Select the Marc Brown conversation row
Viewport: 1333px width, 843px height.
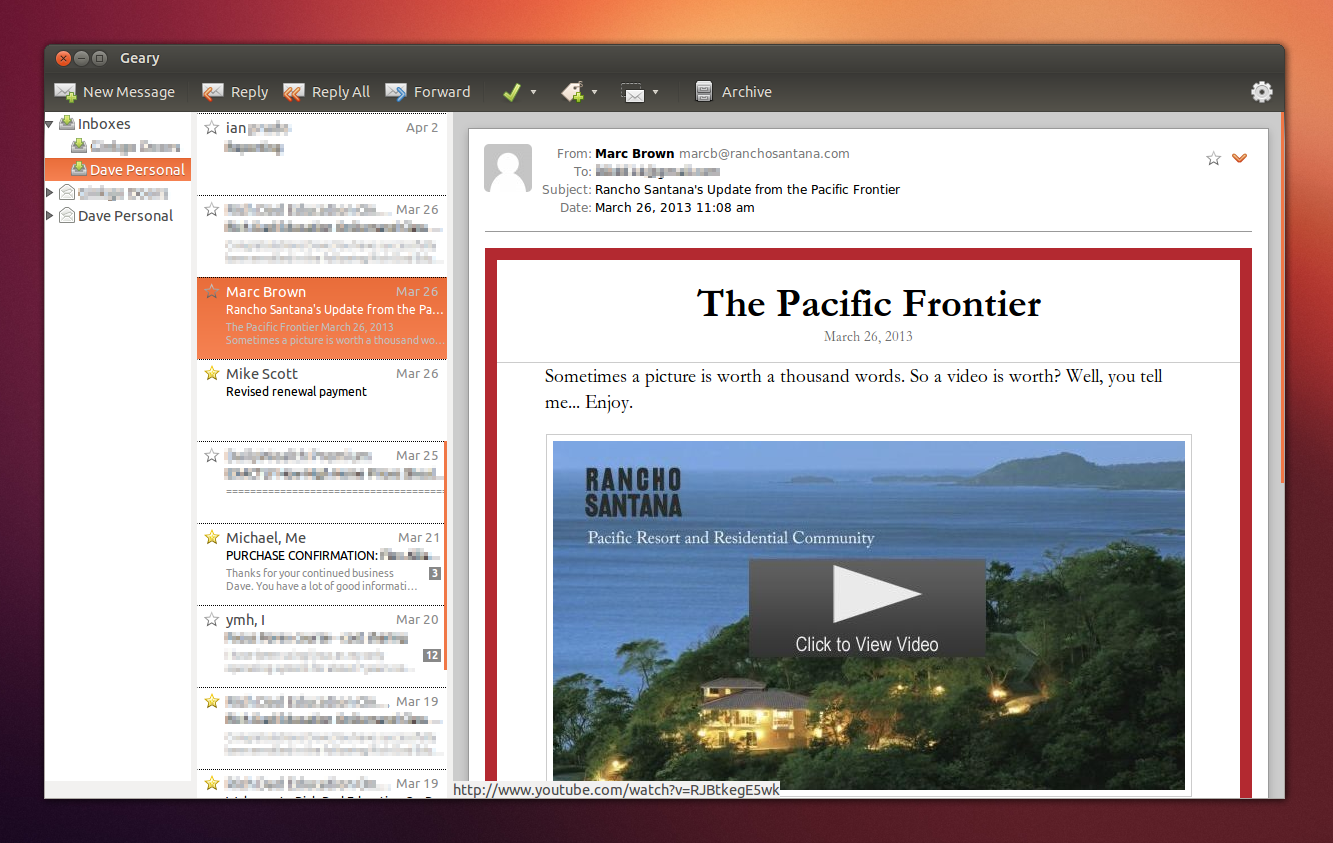click(322, 318)
